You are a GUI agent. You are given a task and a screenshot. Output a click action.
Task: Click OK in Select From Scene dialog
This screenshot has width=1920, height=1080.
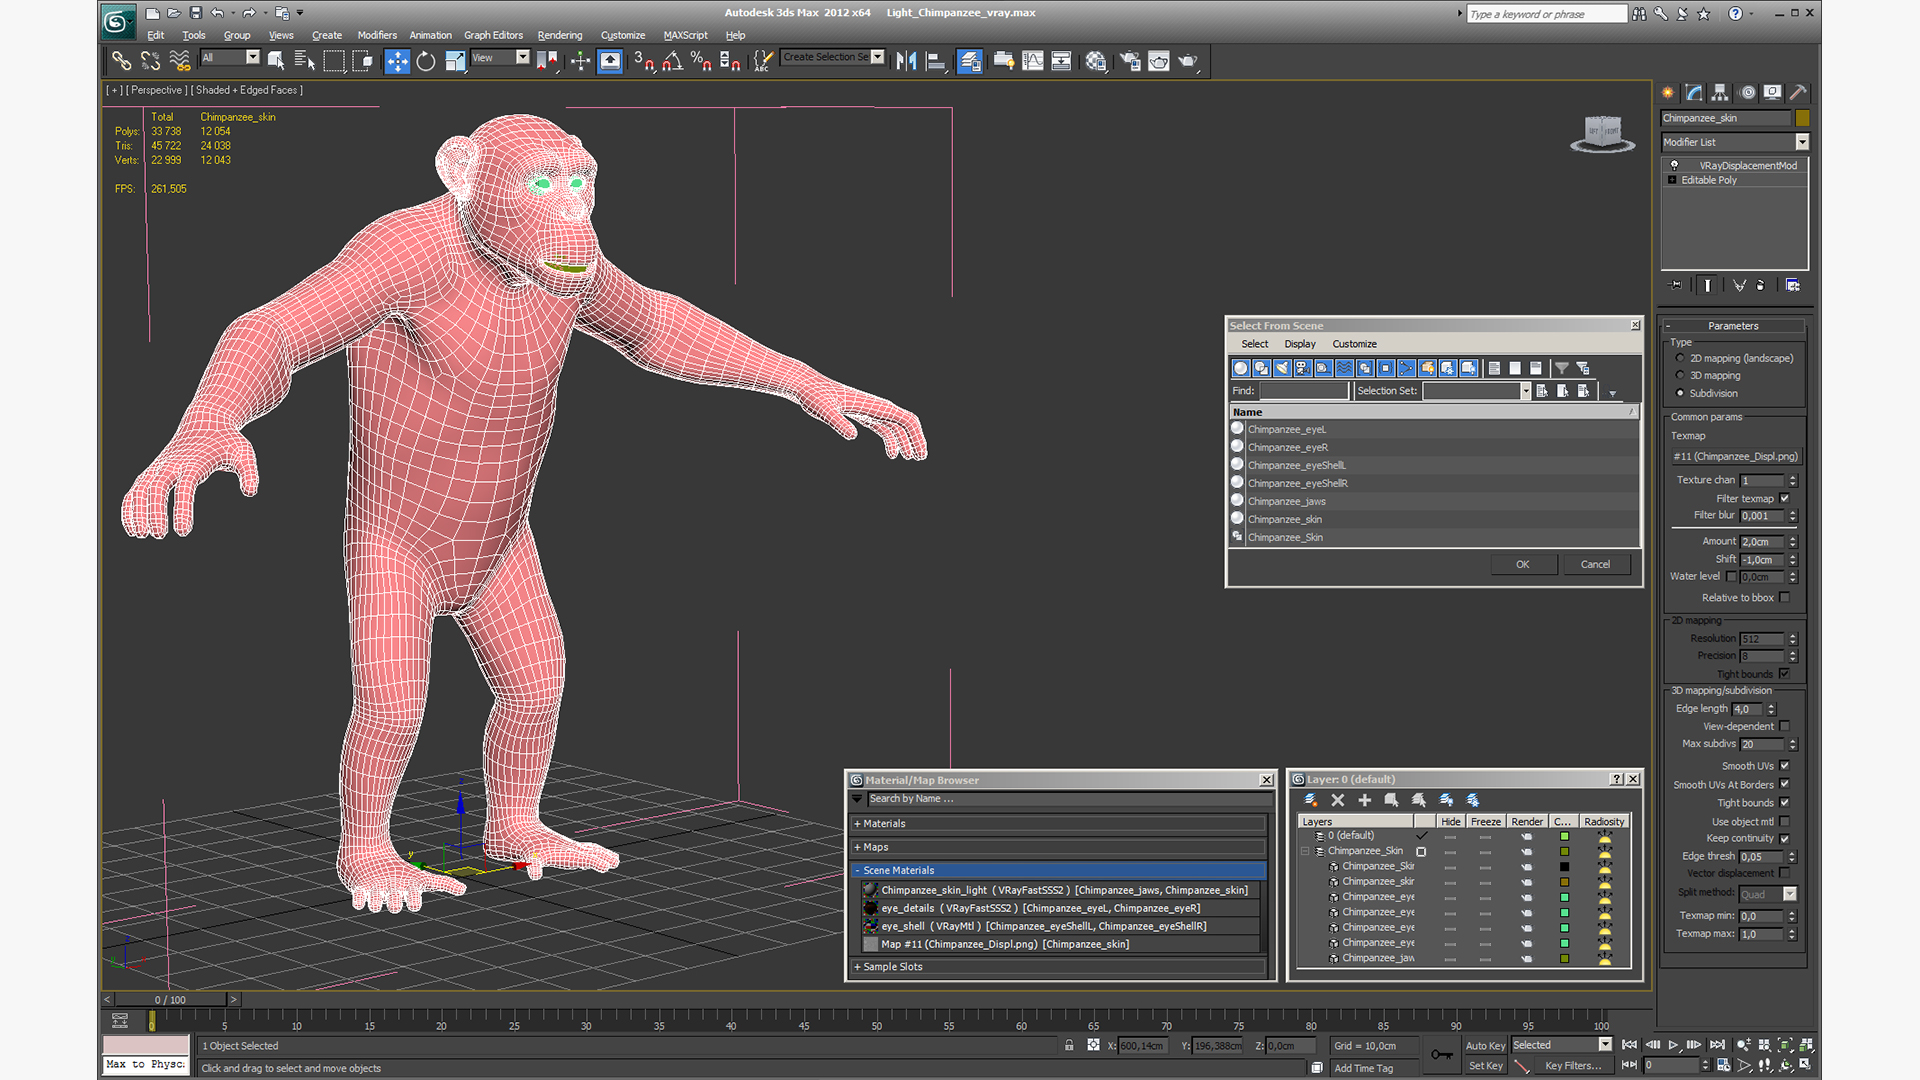1523,564
